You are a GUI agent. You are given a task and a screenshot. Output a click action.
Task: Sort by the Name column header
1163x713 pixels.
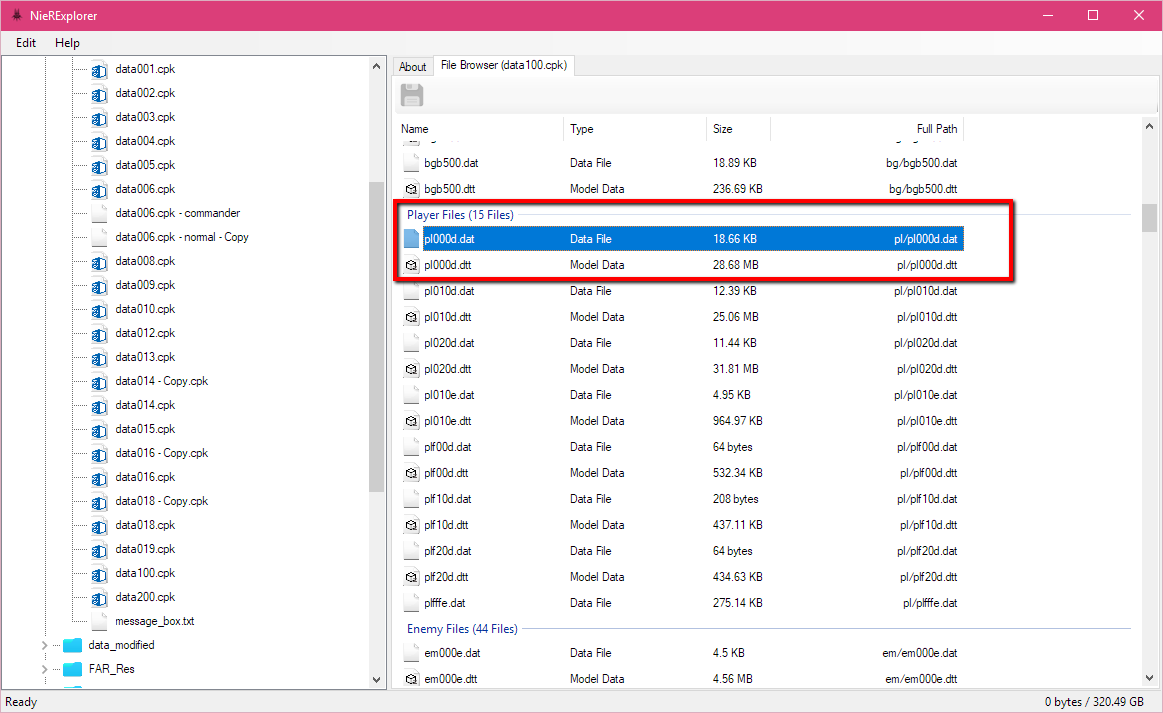point(480,128)
